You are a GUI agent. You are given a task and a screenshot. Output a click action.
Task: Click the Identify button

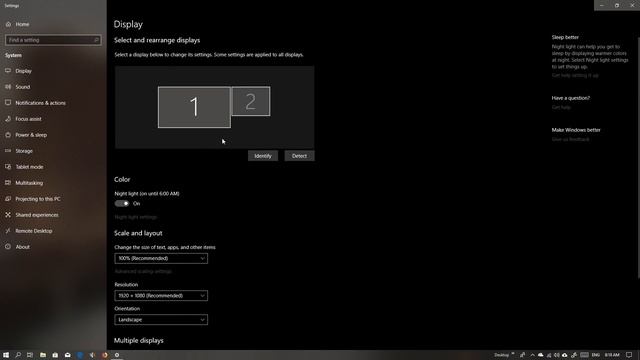pos(263,156)
